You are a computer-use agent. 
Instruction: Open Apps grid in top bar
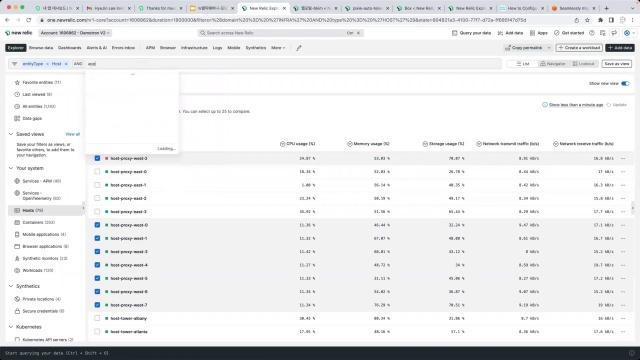tap(539, 33)
